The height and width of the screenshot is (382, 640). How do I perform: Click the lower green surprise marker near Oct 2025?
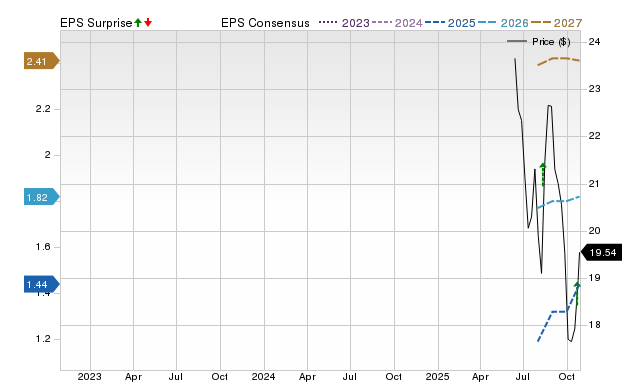tap(577, 293)
